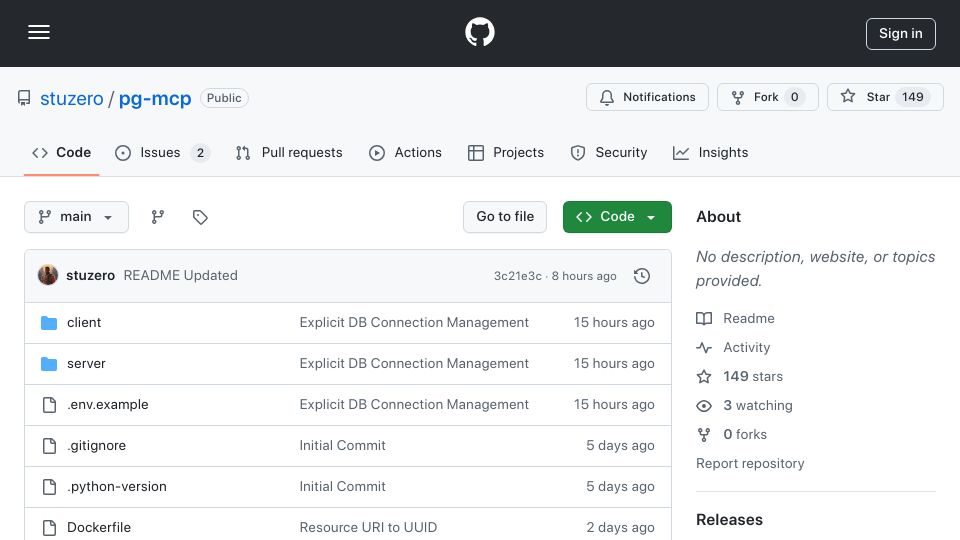Viewport: 960px width, 540px height.
Task: View branches via the branch icon
Action: coord(158,217)
